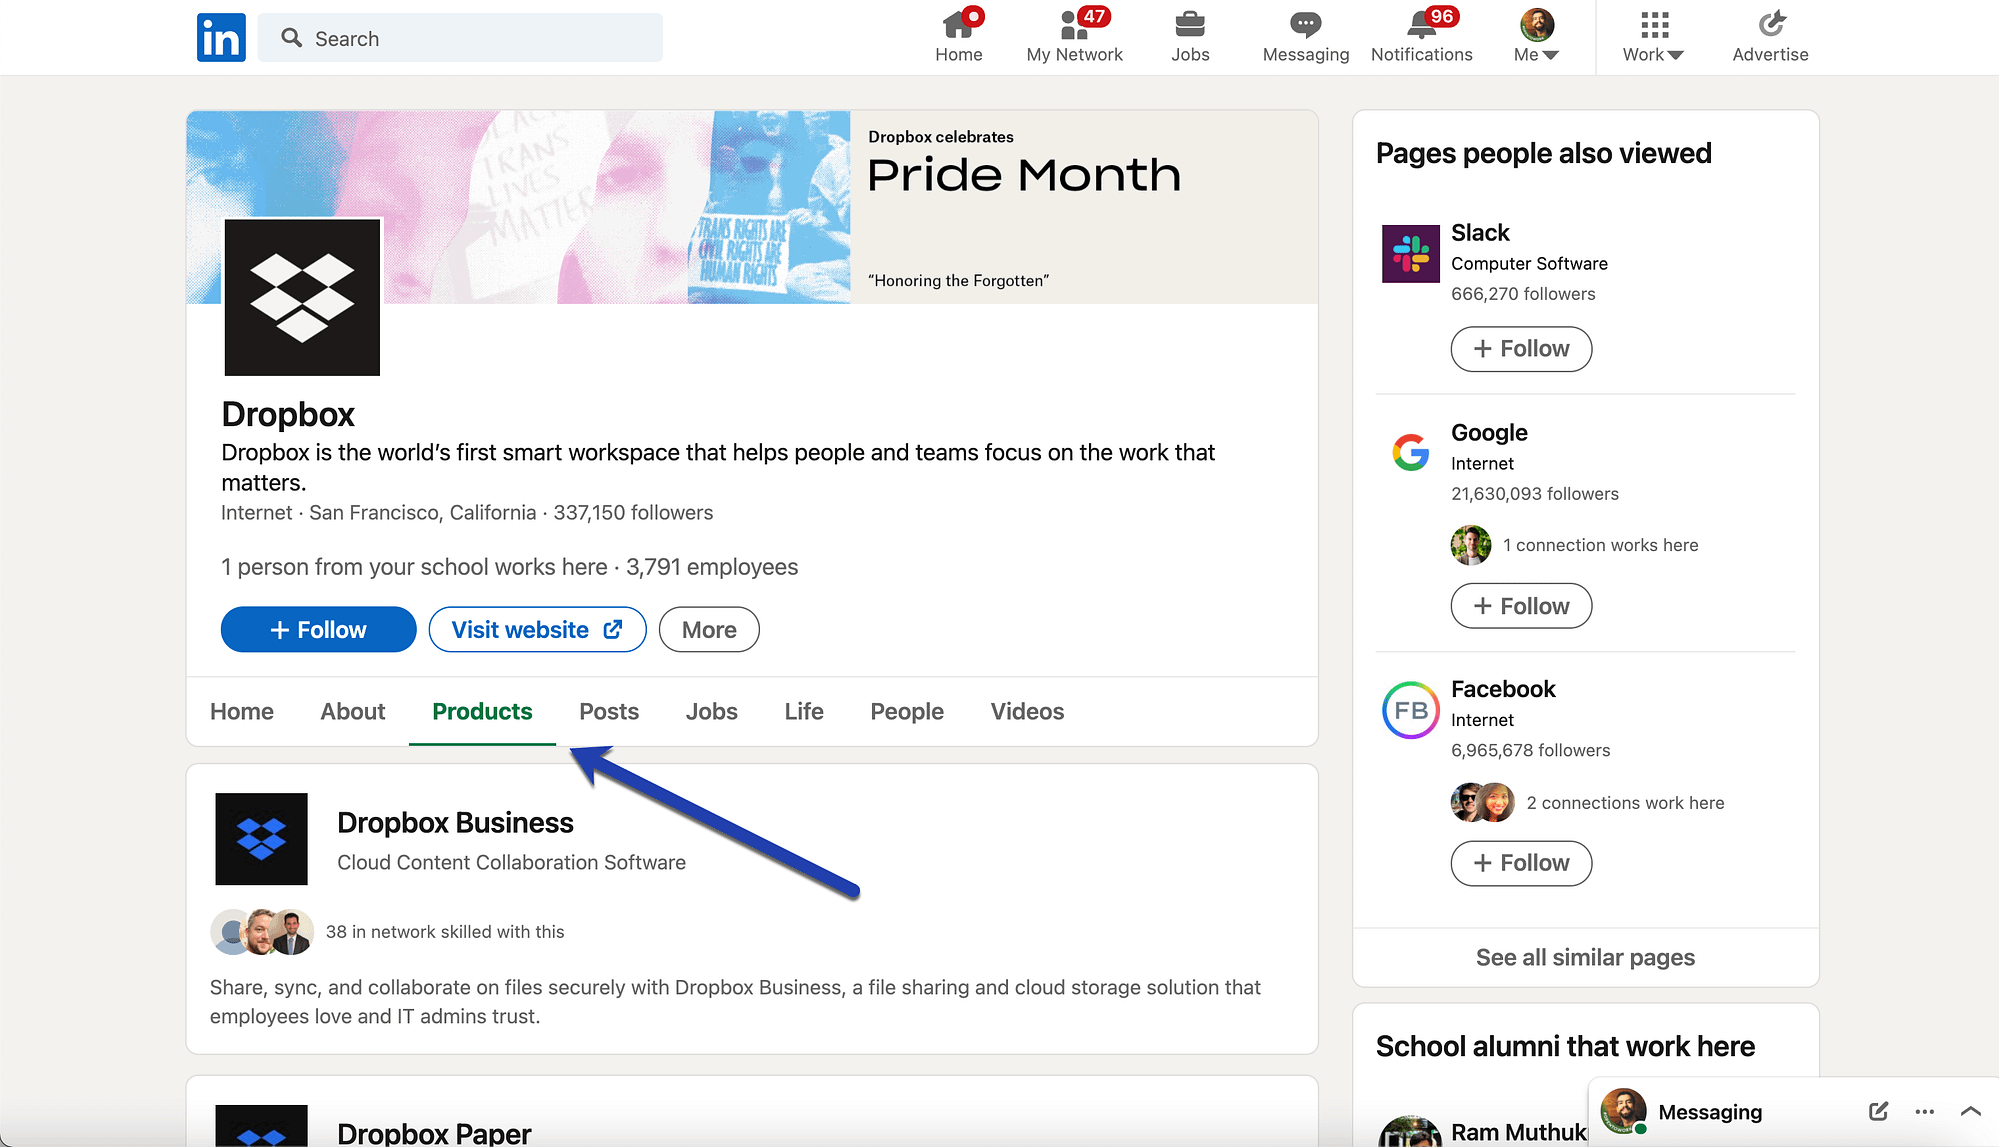The height and width of the screenshot is (1147, 1999).
Task: Expand the Messaging panel chevron
Action: pos(1971,1111)
